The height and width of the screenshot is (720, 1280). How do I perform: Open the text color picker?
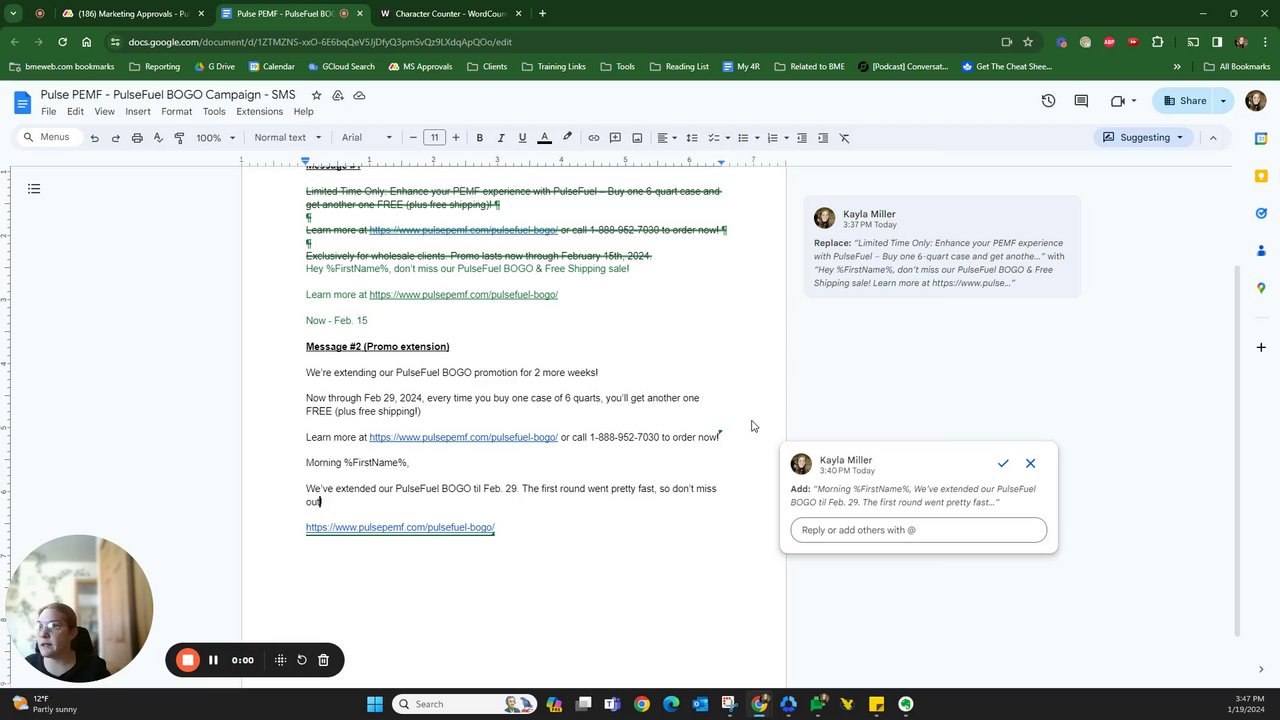click(x=544, y=138)
